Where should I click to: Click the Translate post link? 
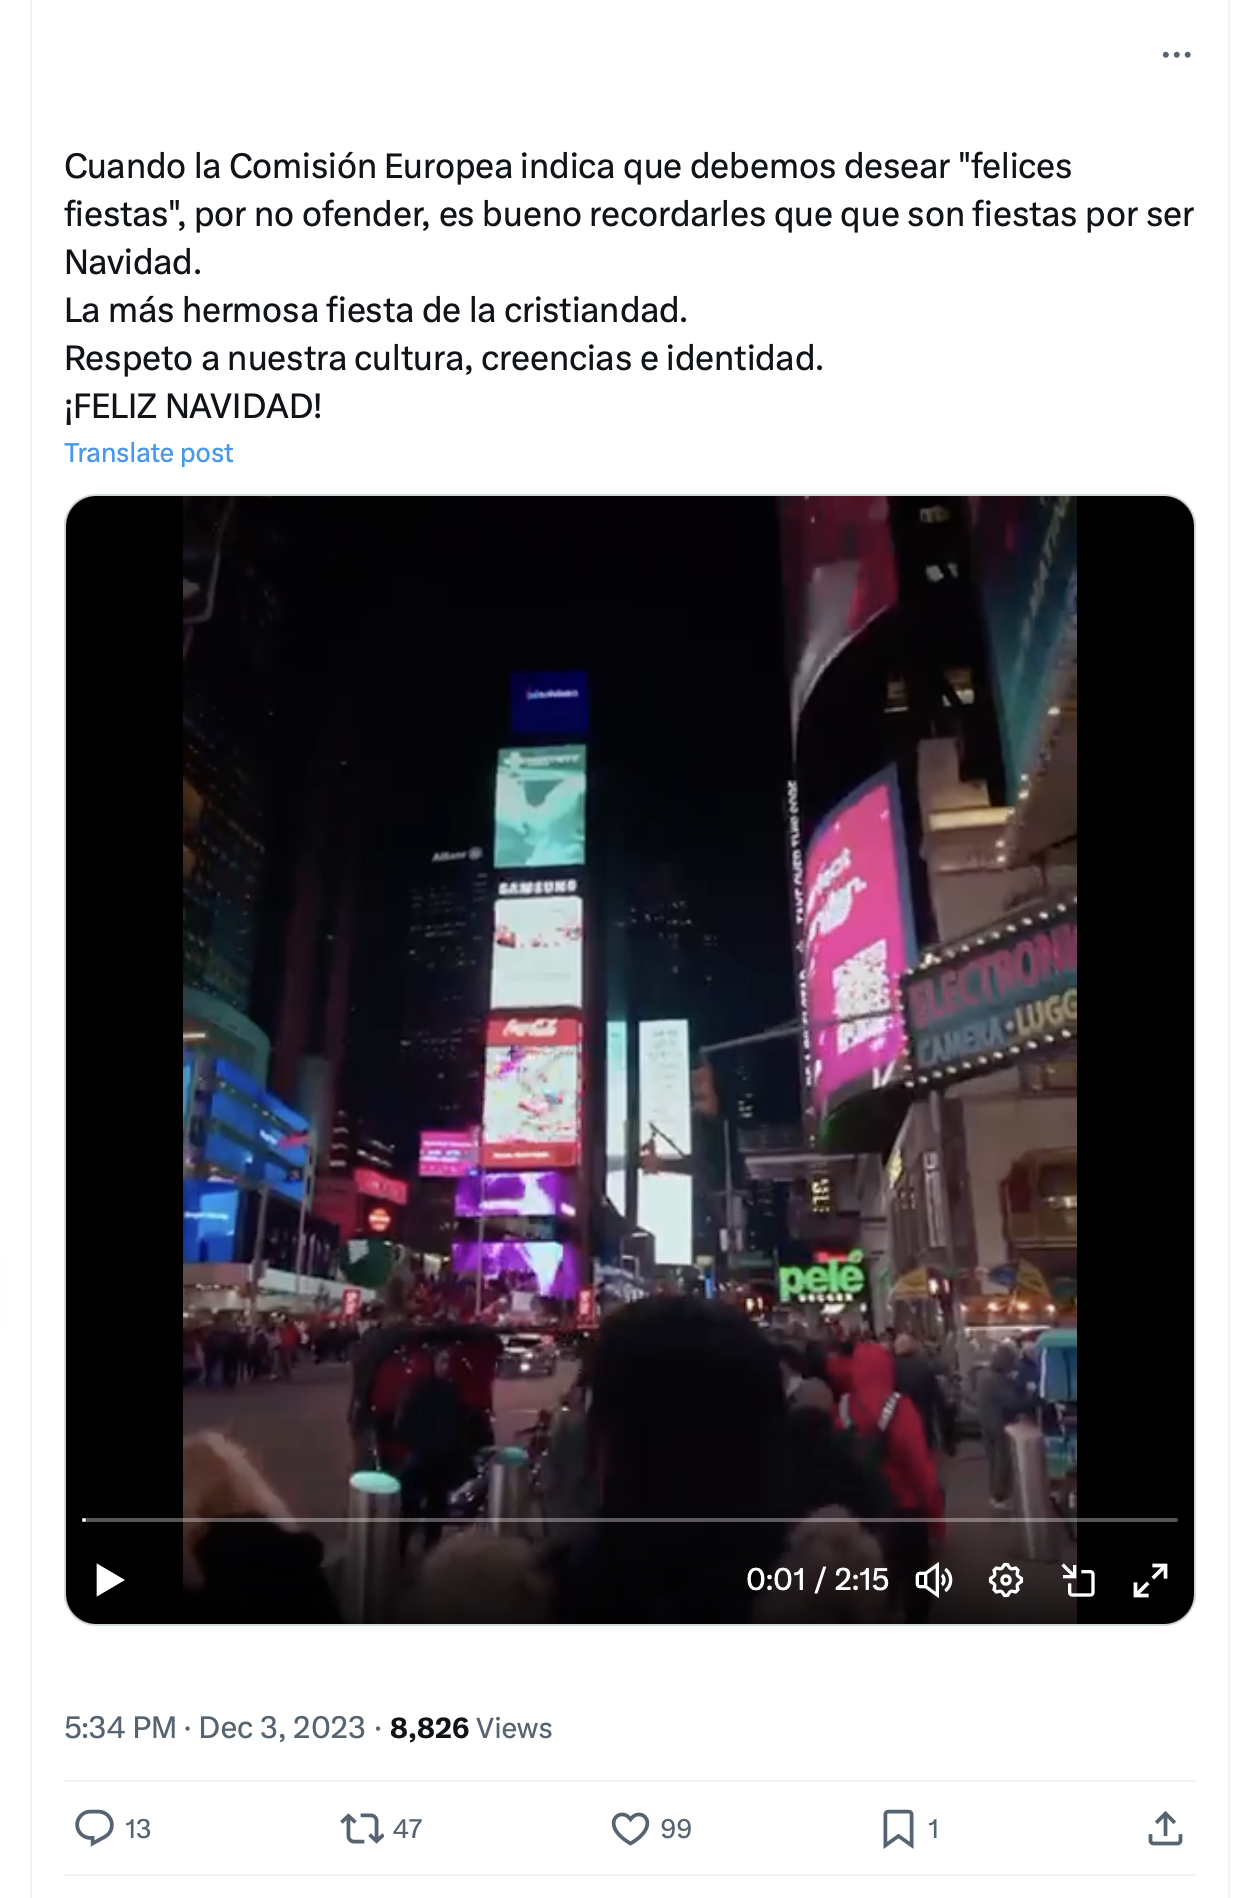point(148,453)
